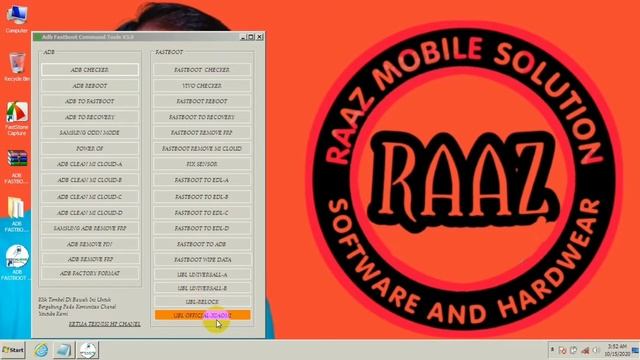Viewport: 640px width, 360px height.
Task: Click the ADB REBOOT button
Action: click(x=90, y=86)
